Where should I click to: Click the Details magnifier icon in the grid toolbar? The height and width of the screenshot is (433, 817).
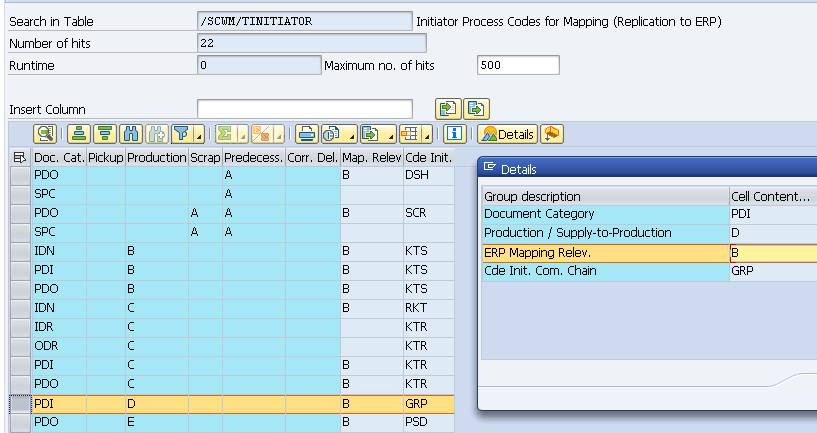pos(44,134)
